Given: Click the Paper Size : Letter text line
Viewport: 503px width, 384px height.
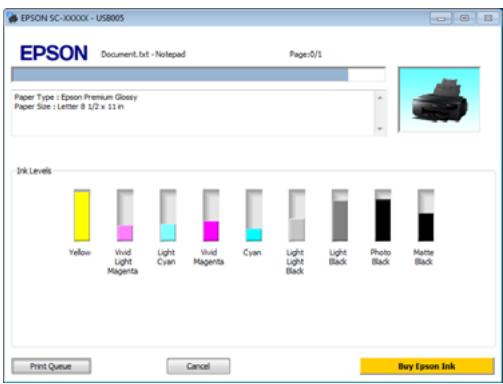Looking at the screenshot, I should pos(69,107).
